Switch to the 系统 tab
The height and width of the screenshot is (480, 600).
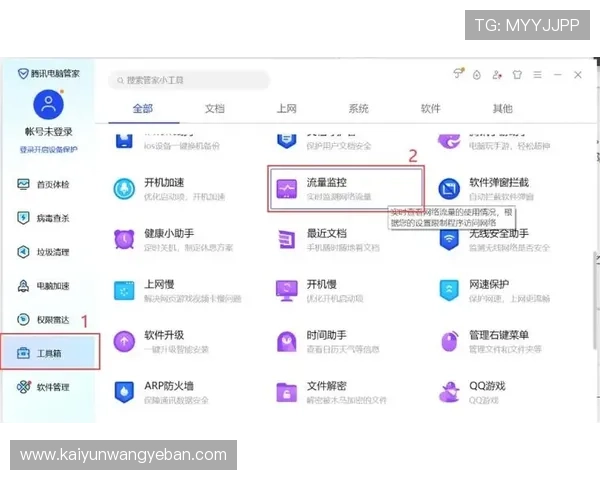pyautogui.click(x=359, y=109)
